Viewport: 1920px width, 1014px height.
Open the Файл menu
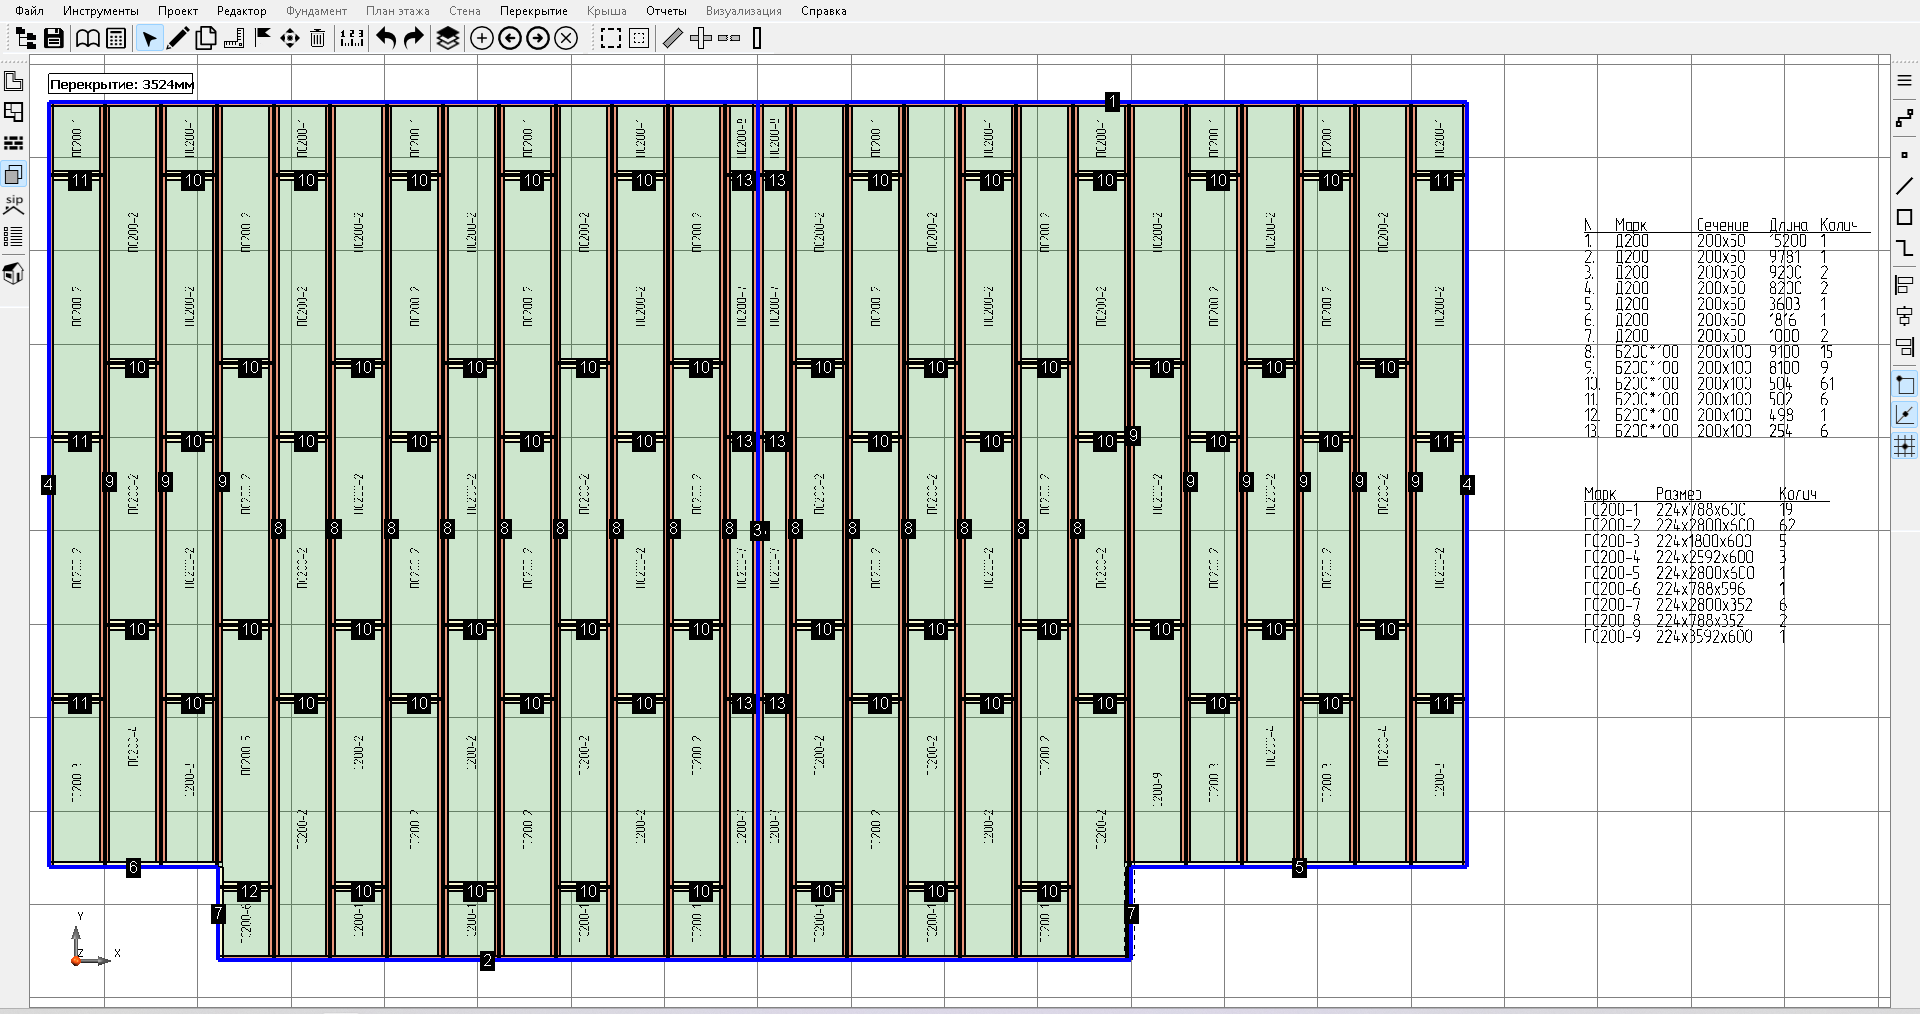[x=29, y=11]
